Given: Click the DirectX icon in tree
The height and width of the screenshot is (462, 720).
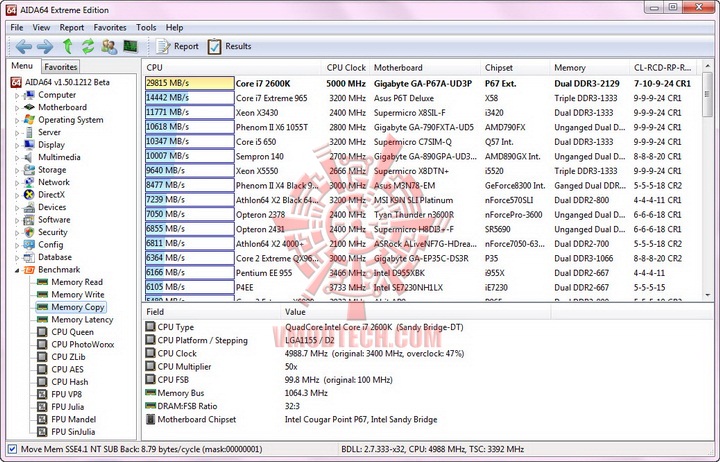Looking at the screenshot, I should [x=29, y=195].
